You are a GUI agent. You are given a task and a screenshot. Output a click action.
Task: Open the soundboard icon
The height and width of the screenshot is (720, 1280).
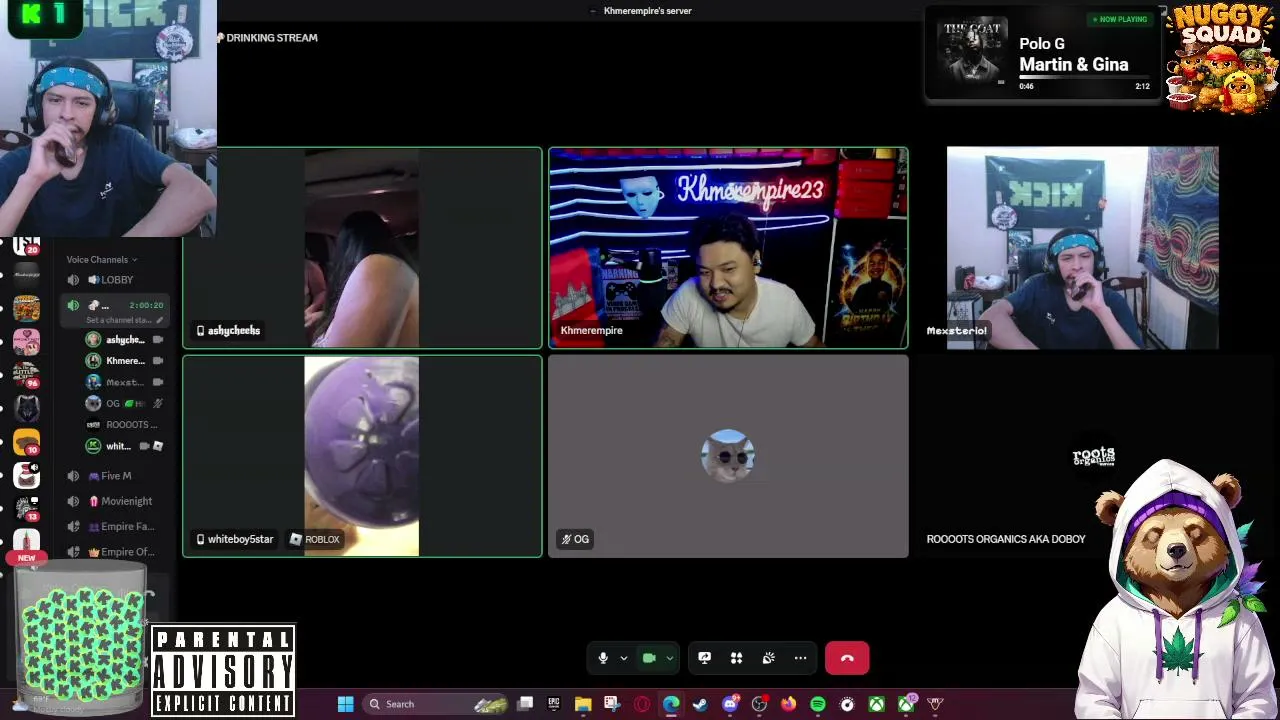(x=768, y=658)
